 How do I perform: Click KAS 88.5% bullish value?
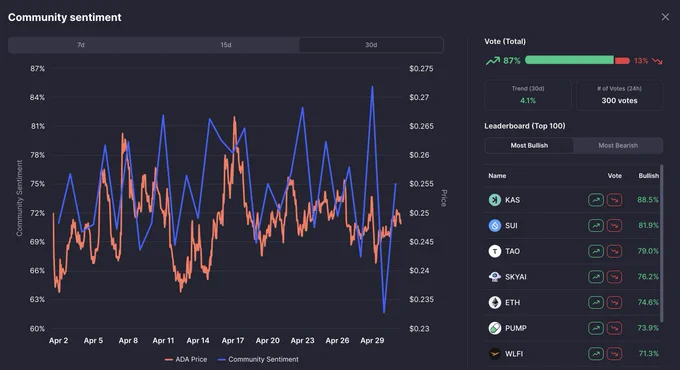coord(648,200)
